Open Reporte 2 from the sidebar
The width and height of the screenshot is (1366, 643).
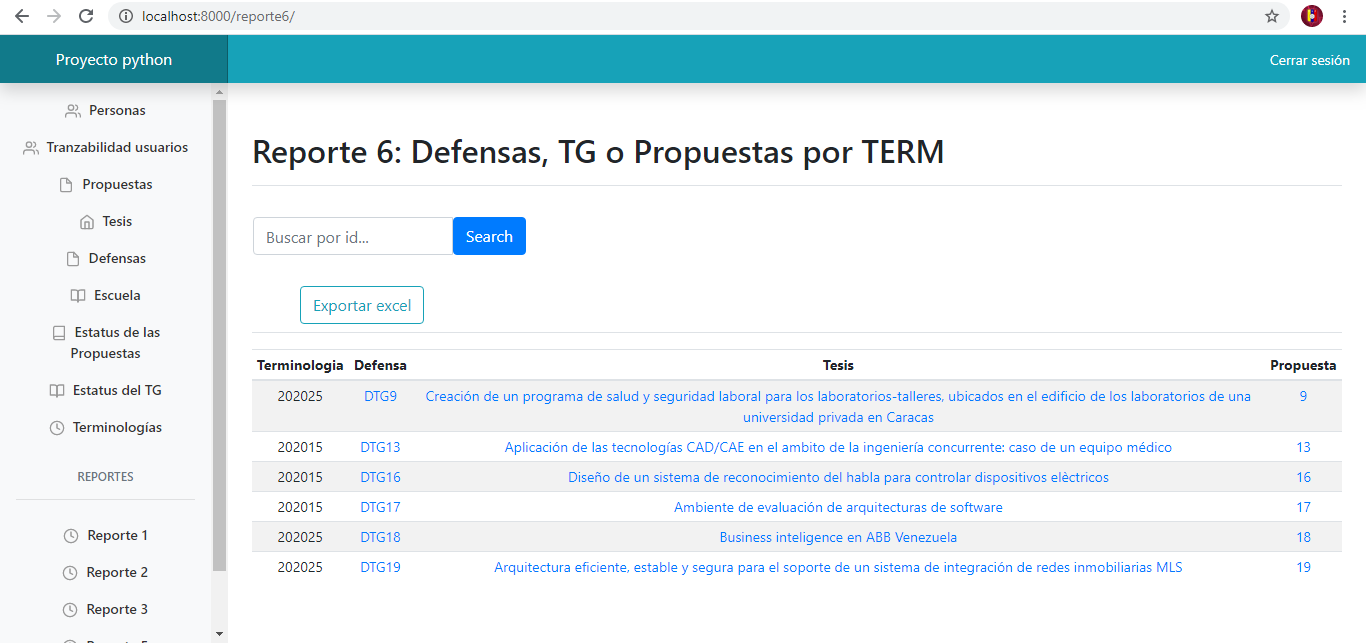pyautogui.click(x=117, y=573)
